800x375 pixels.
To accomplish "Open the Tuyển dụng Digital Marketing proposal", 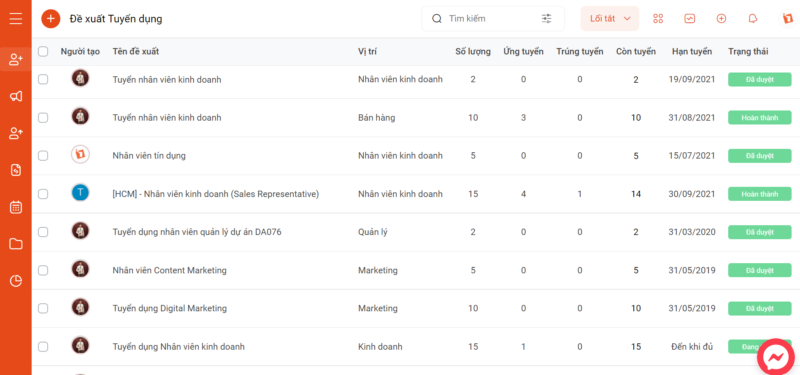I will (x=169, y=309).
